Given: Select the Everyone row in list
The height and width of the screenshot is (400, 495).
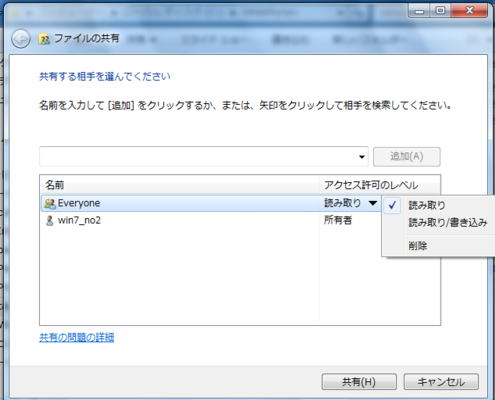Looking at the screenshot, I should [x=211, y=203].
